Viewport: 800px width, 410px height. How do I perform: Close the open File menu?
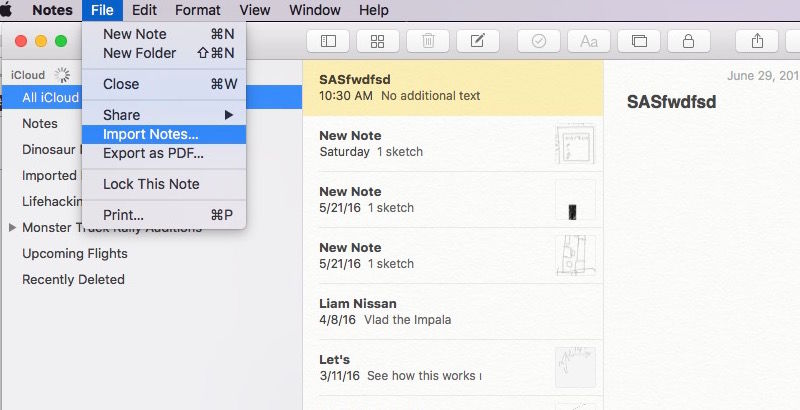pos(102,10)
